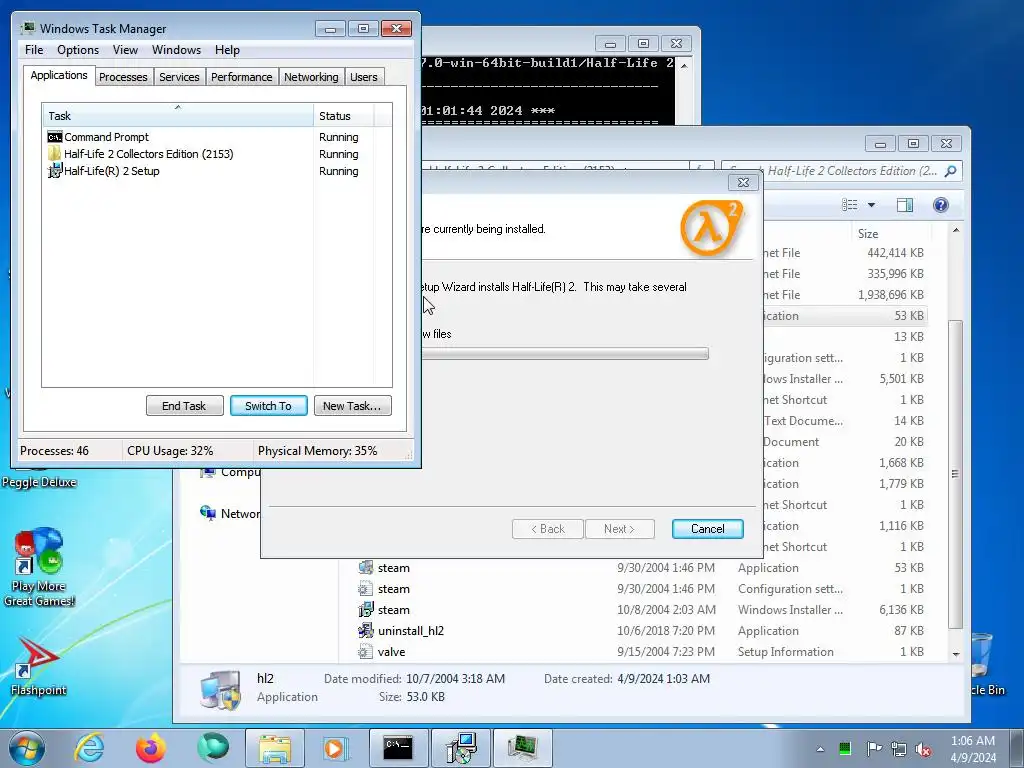Screen dimensions: 1024x768
Task: Switch to the Networking tab
Action: click(311, 77)
